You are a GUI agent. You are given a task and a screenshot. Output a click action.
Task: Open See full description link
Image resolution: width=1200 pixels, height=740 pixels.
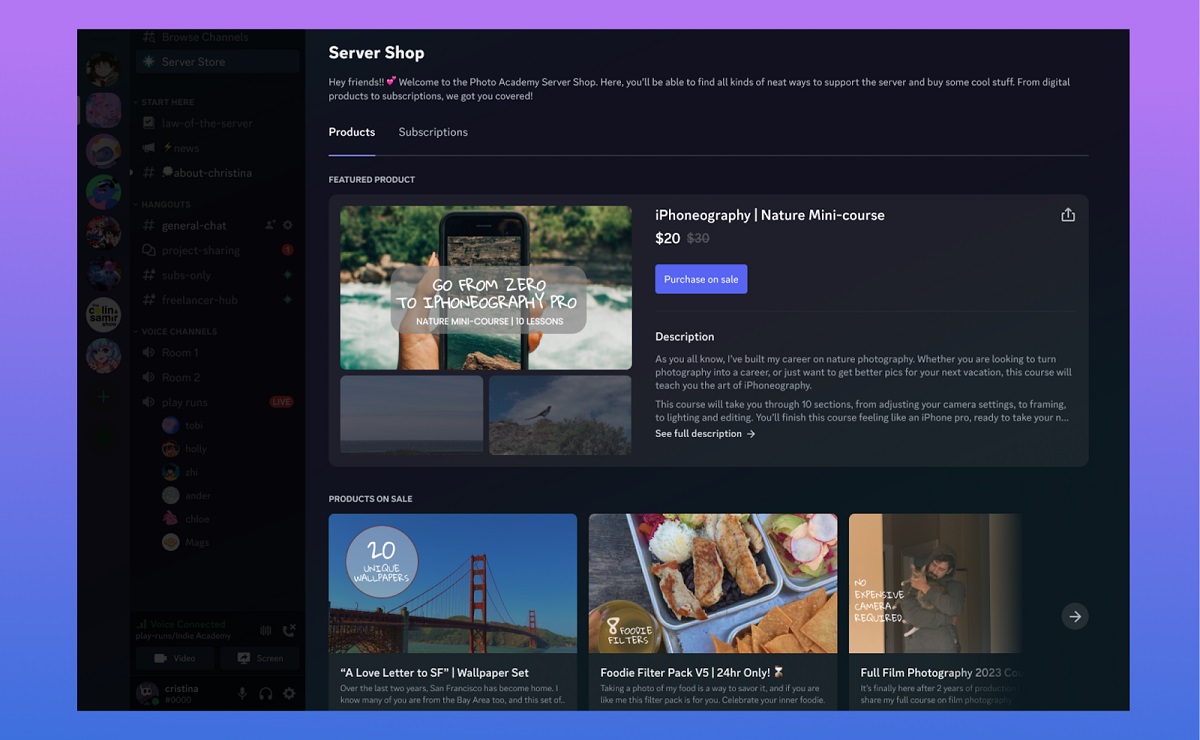point(705,434)
